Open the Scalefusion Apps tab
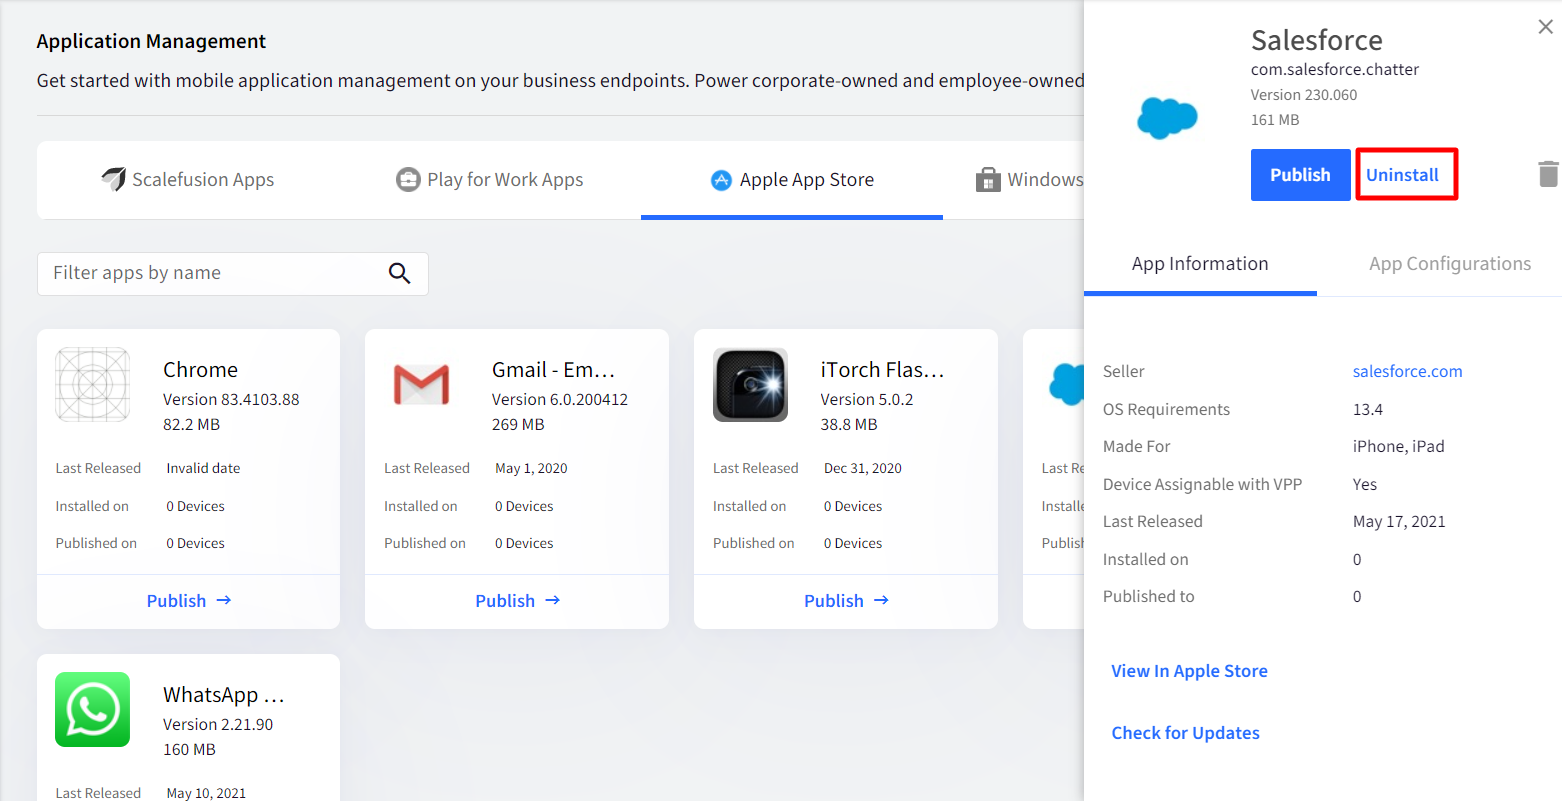 pos(187,180)
